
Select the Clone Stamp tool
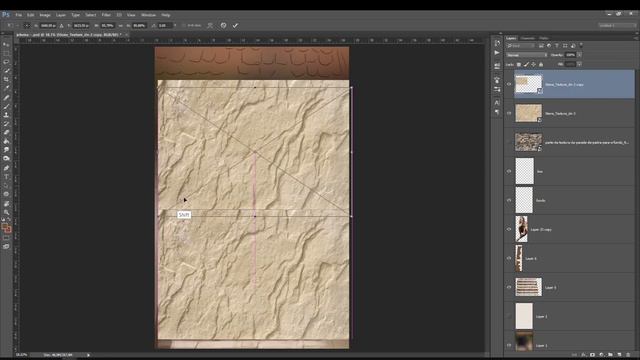(6, 115)
